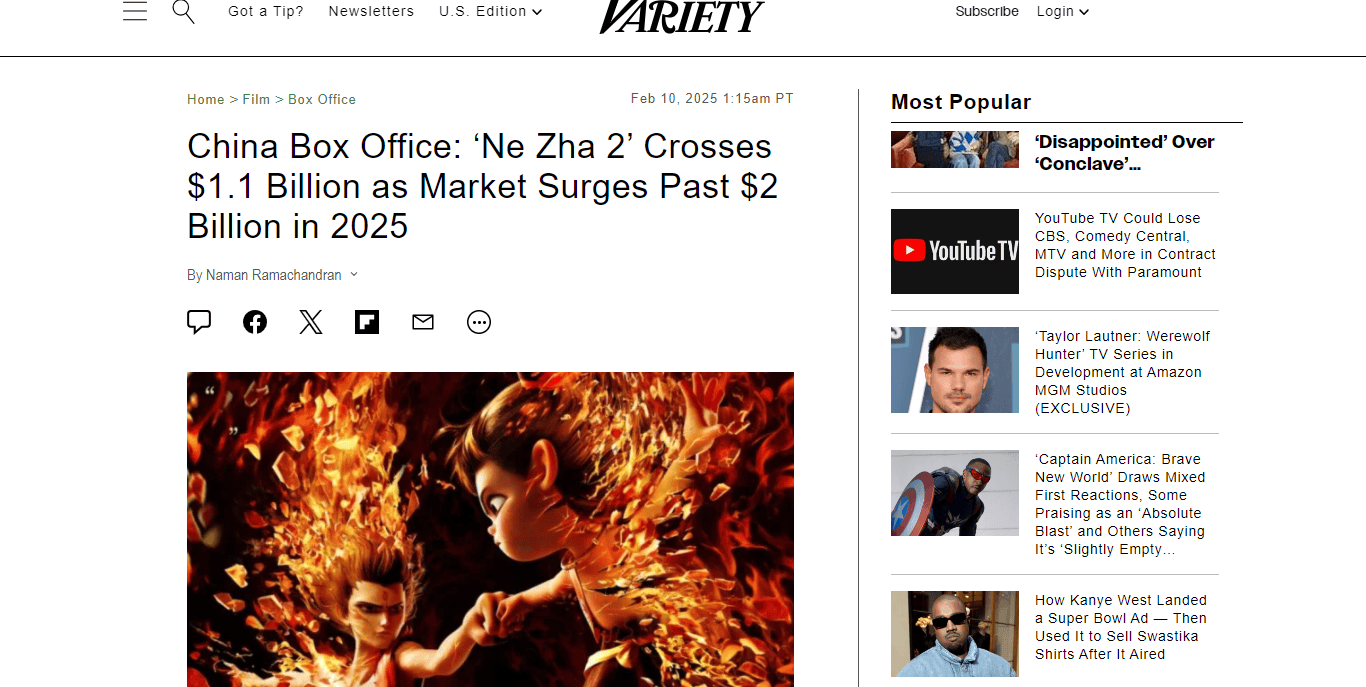The image size is (1366, 687).
Task: Share the article via Flipboard icon
Action: coord(367,322)
